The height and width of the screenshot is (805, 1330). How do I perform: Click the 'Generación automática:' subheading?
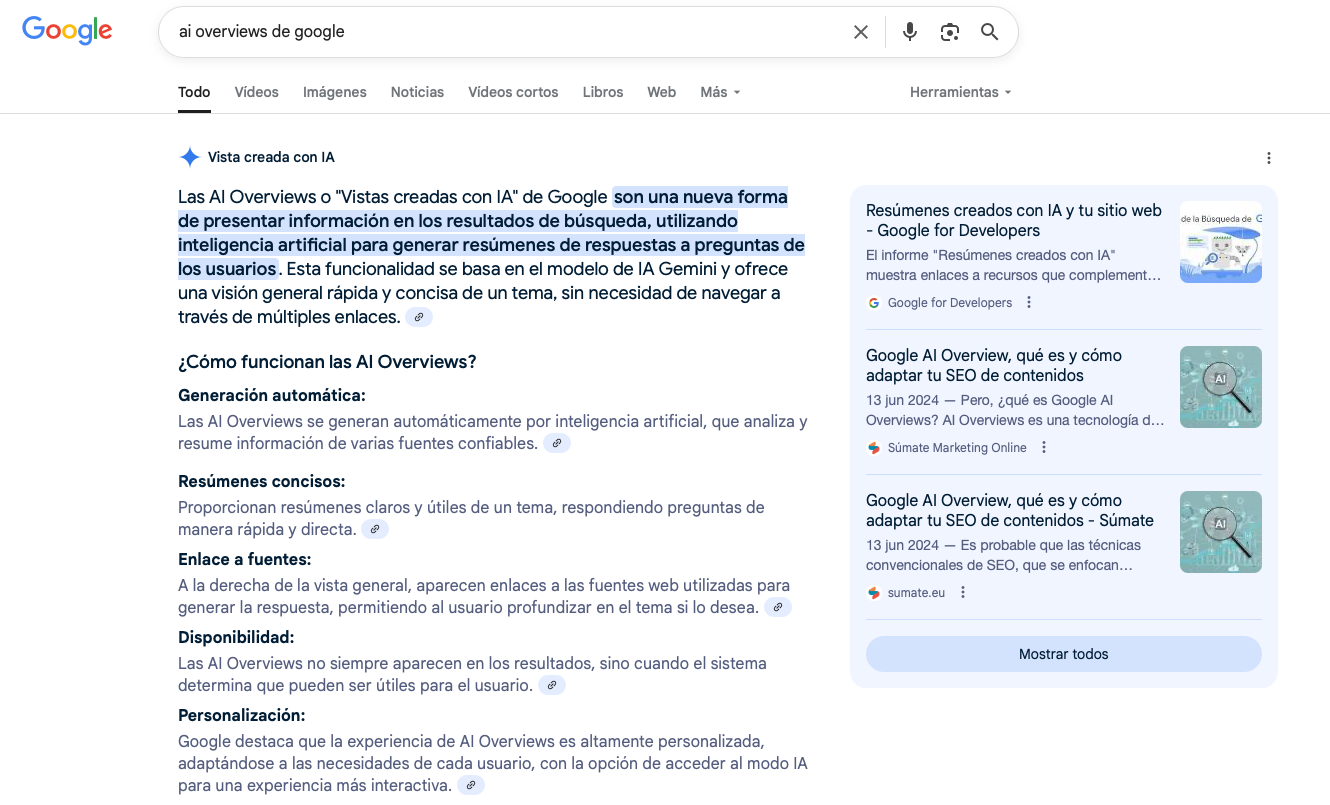click(x=272, y=395)
